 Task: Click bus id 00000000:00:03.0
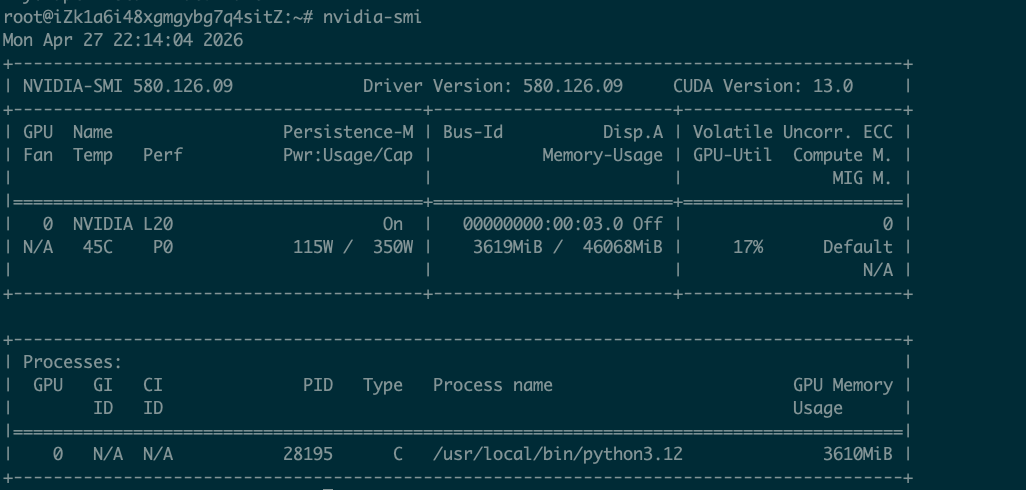click(x=543, y=224)
